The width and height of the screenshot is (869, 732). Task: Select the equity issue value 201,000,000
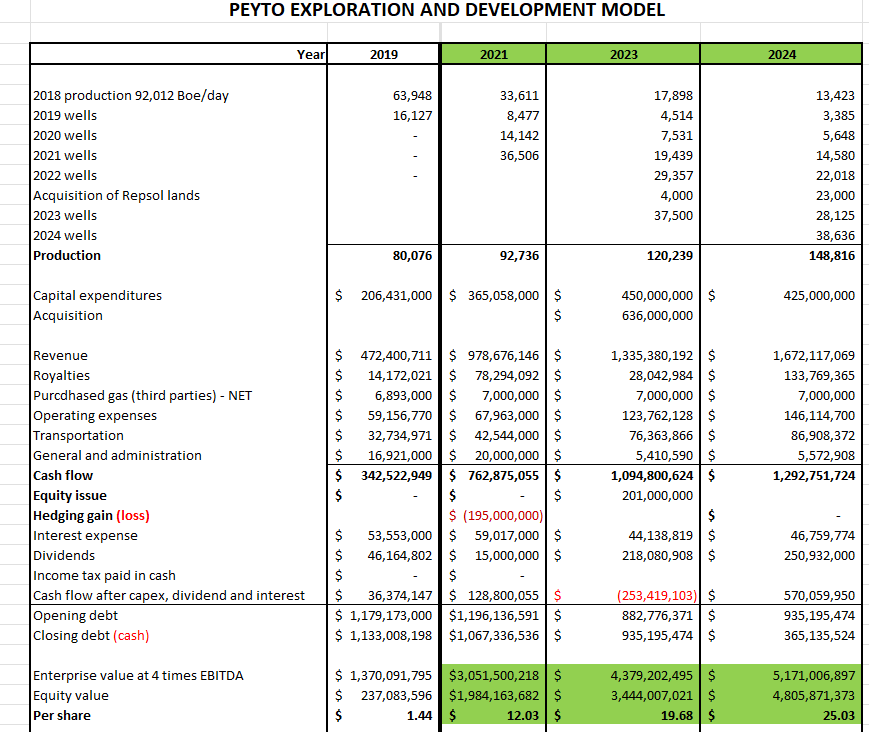(657, 495)
